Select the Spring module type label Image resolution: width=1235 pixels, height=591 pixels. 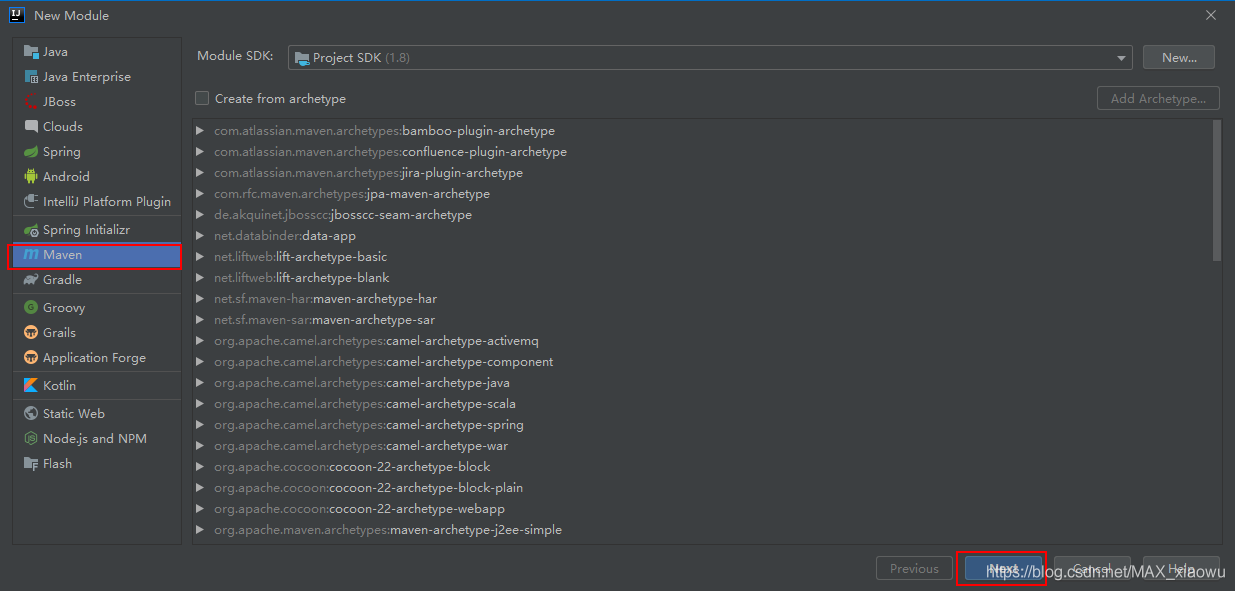(x=62, y=152)
